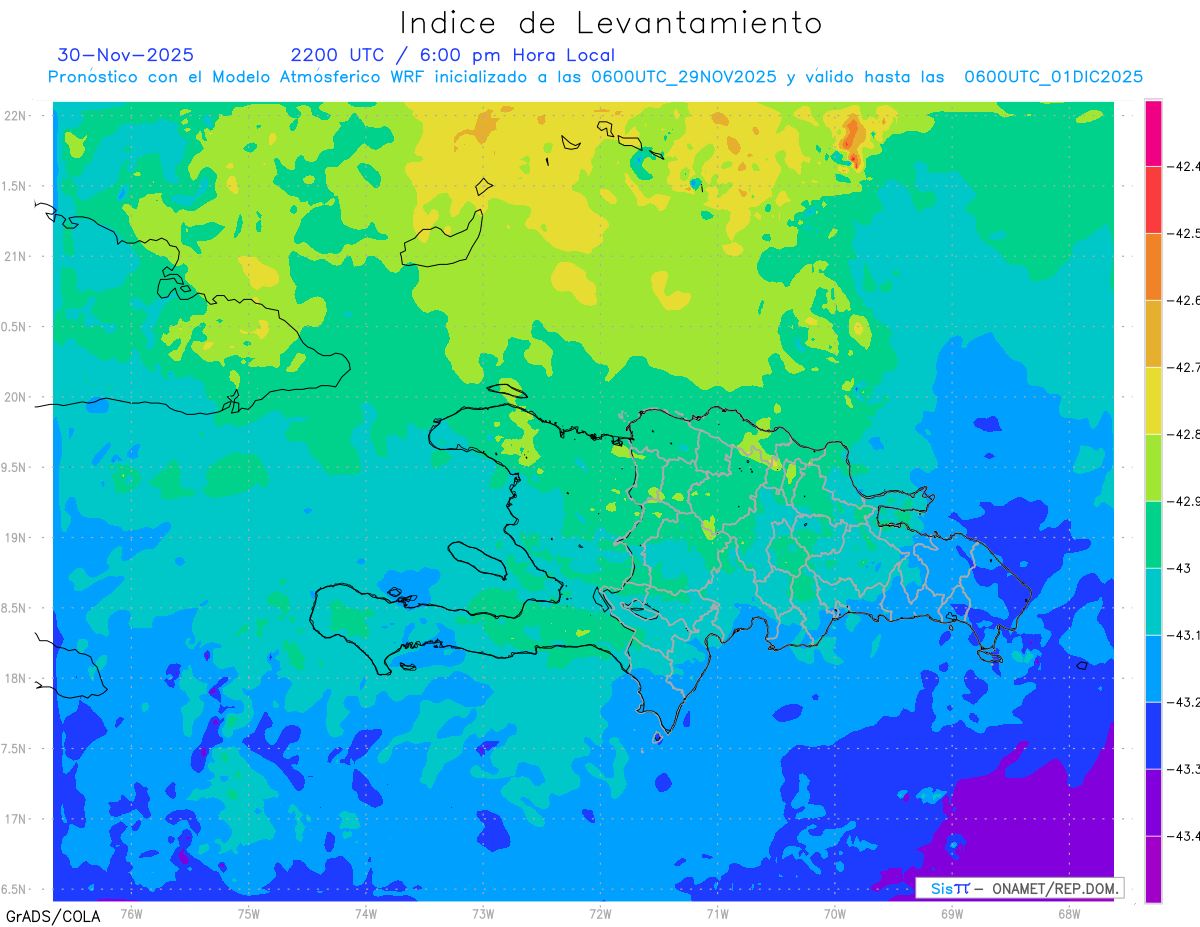Click the legend value -42.9
This screenshot has width=1200, height=927.
click(1184, 502)
